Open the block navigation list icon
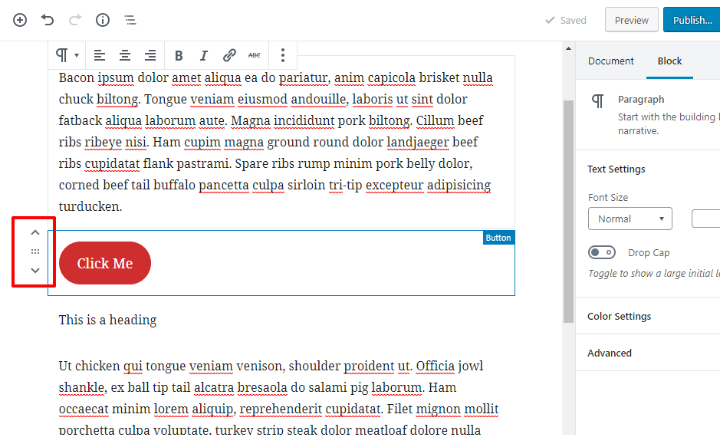The image size is (720, 435). (x=130, y=20)
